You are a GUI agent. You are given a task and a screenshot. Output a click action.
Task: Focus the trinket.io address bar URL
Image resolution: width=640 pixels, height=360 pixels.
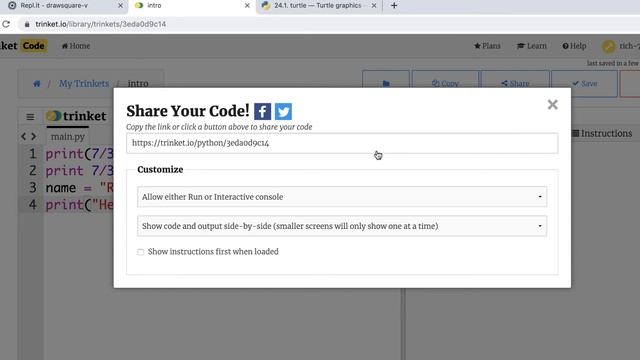point(100,24)
